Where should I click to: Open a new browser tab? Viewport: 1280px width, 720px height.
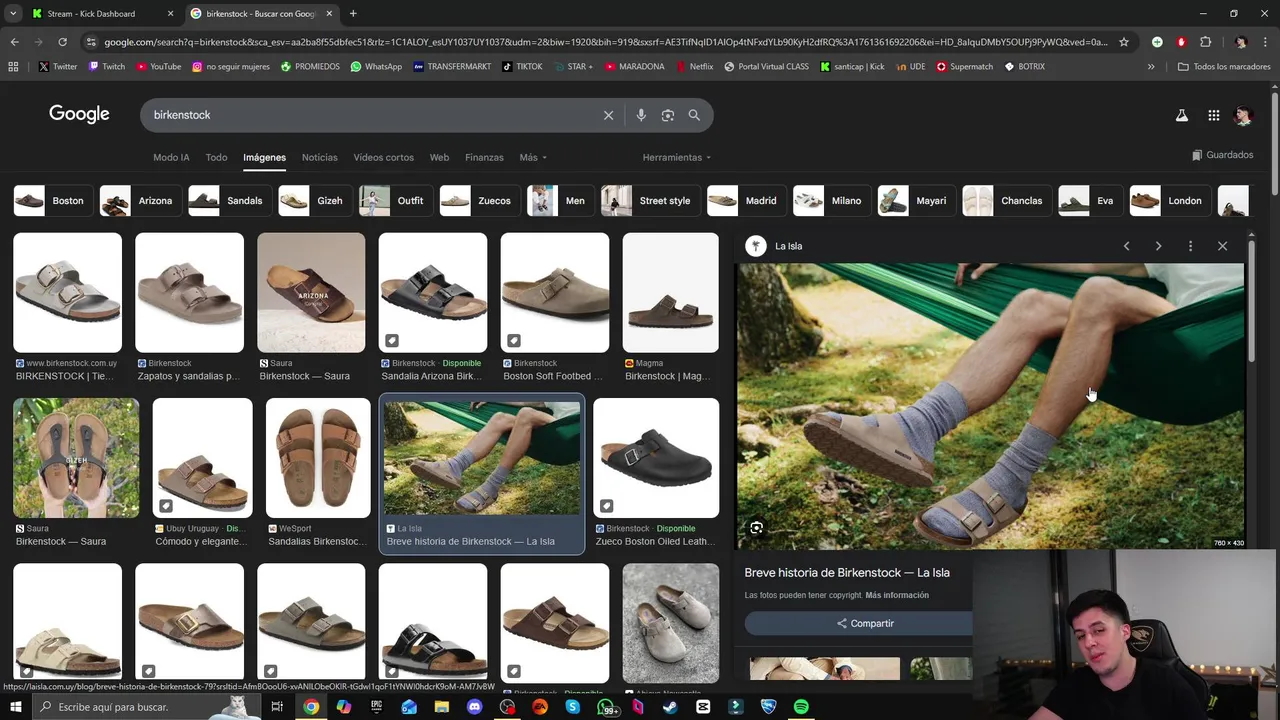[353, 14]
